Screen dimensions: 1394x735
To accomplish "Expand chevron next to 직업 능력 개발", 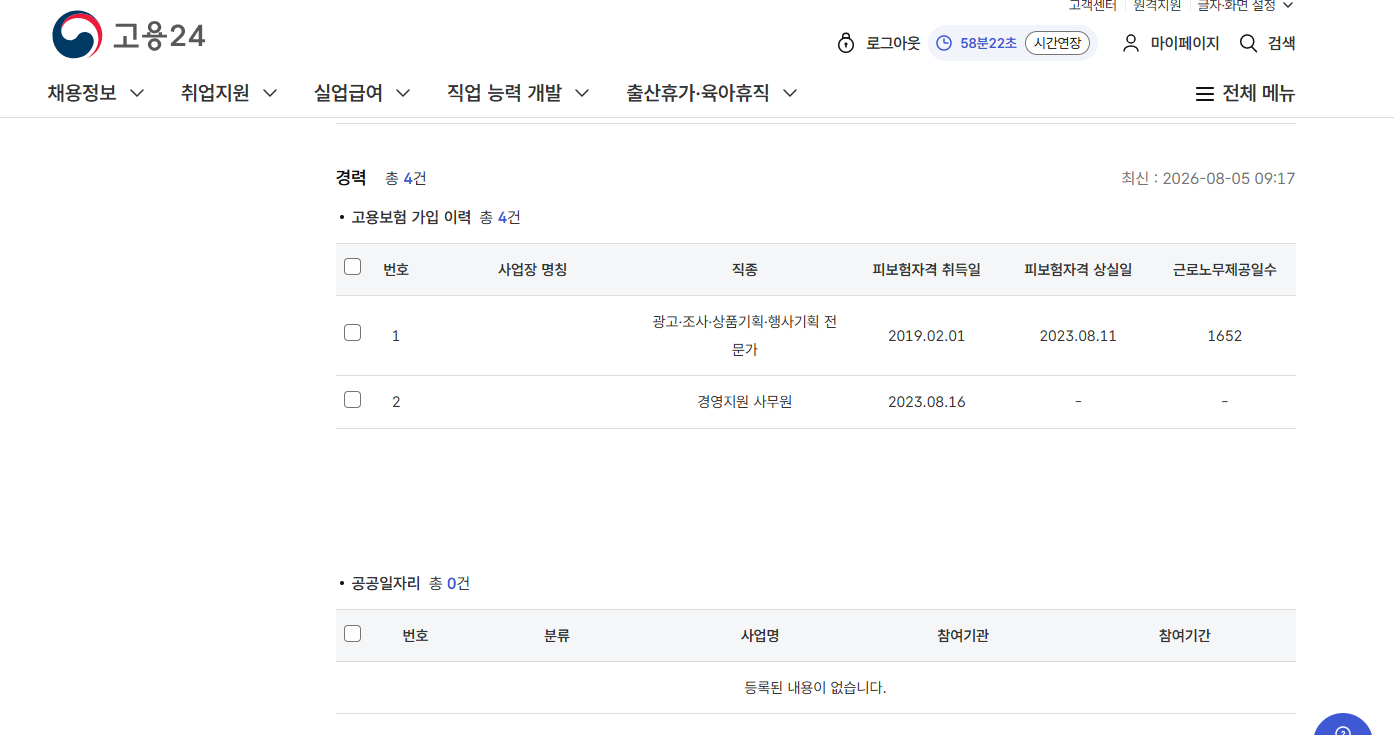I will pyautogui.click(x=582, y=93).
